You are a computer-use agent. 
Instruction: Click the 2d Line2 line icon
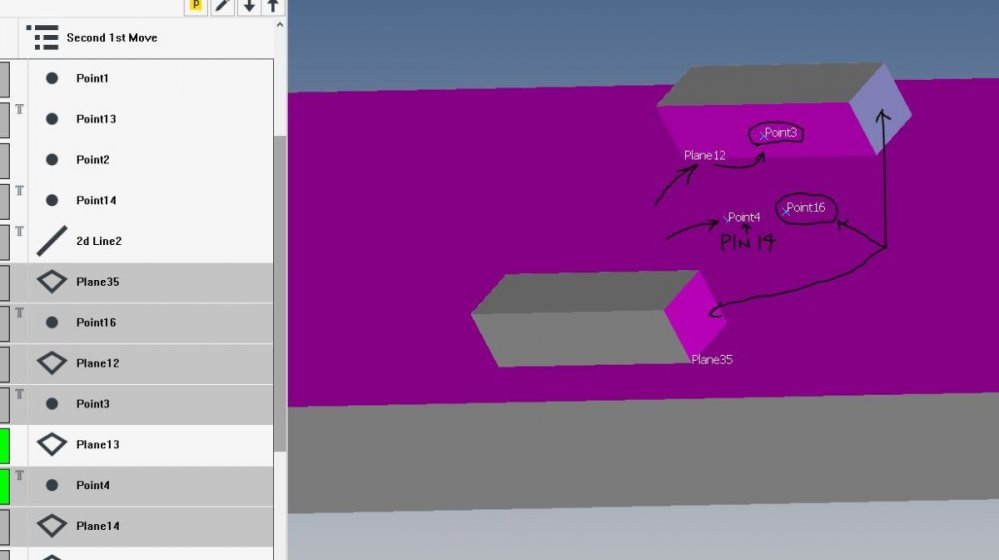point(52,241)
